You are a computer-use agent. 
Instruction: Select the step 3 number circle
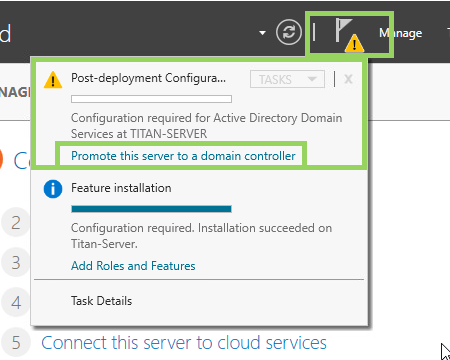[16, 263]
